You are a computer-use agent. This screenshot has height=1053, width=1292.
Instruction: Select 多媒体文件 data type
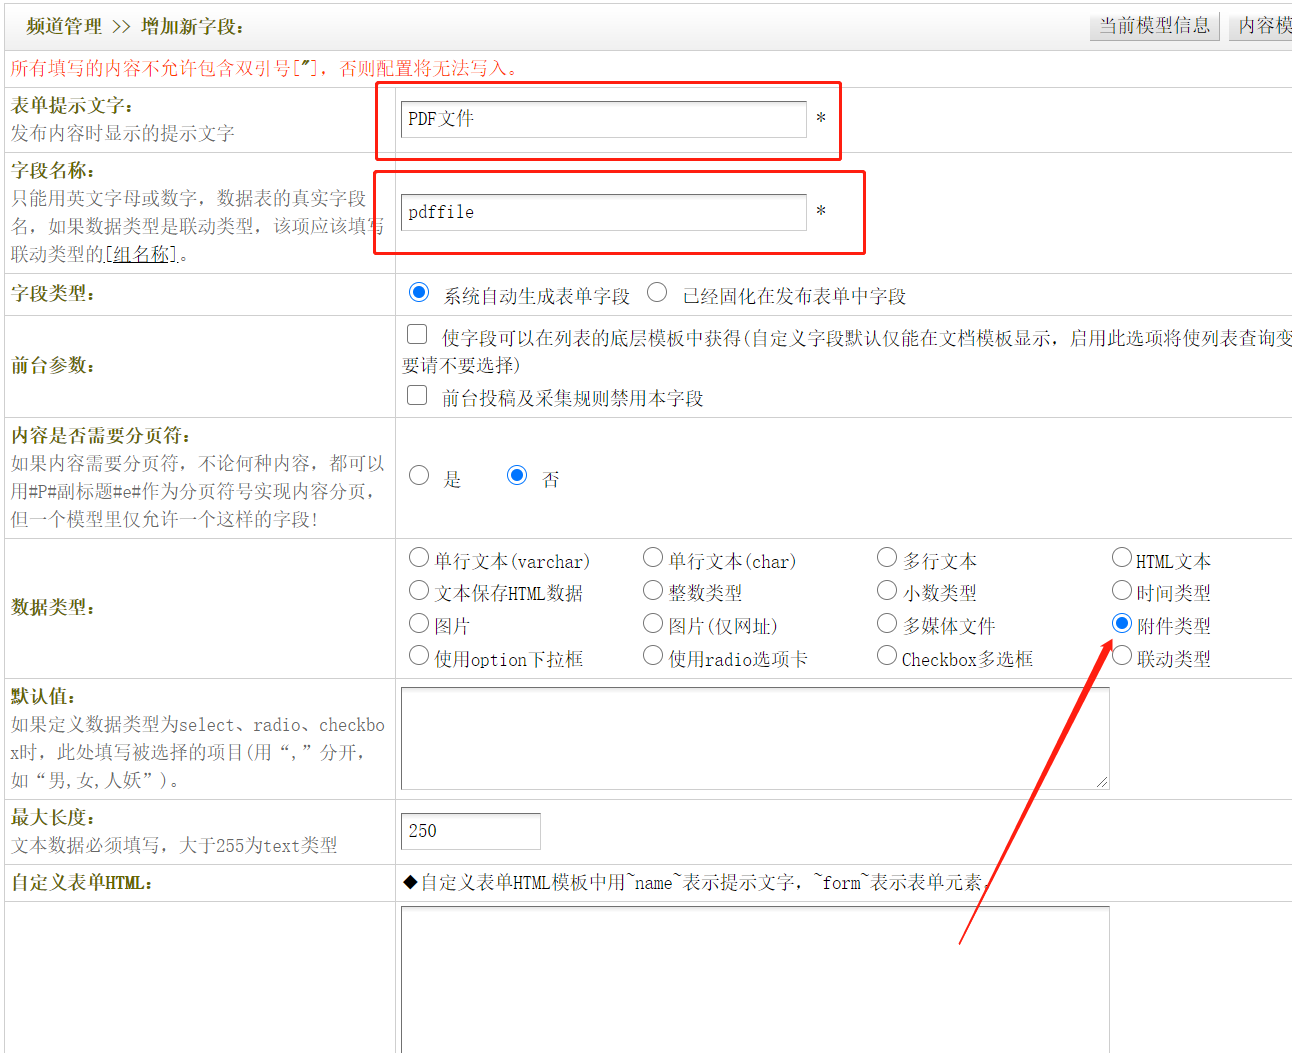point(887,623)
